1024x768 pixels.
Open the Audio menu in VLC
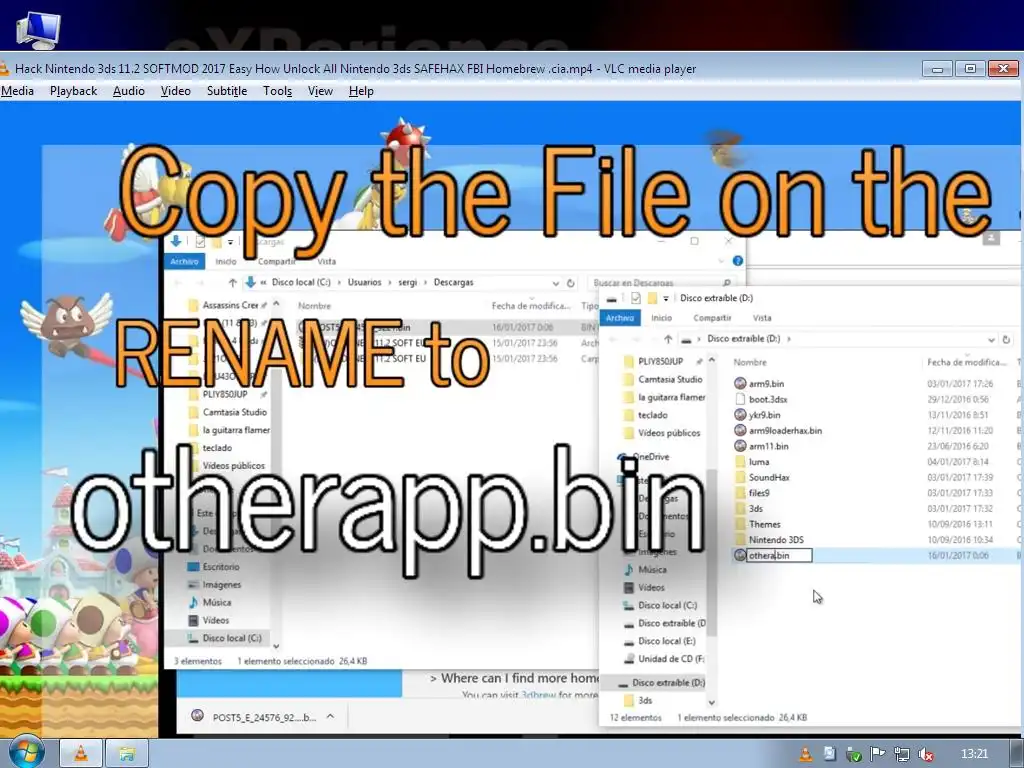(129, 91)
